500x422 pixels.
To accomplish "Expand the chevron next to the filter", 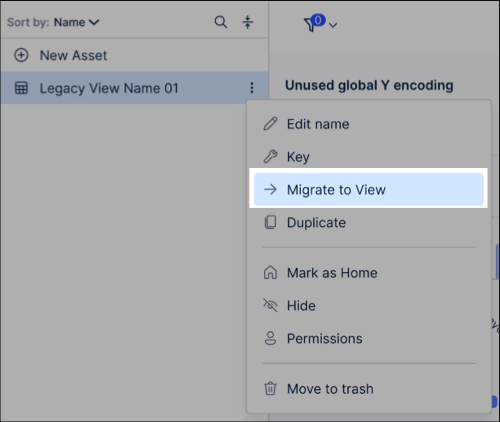I will pyautogui.click(x=333, y=25).
